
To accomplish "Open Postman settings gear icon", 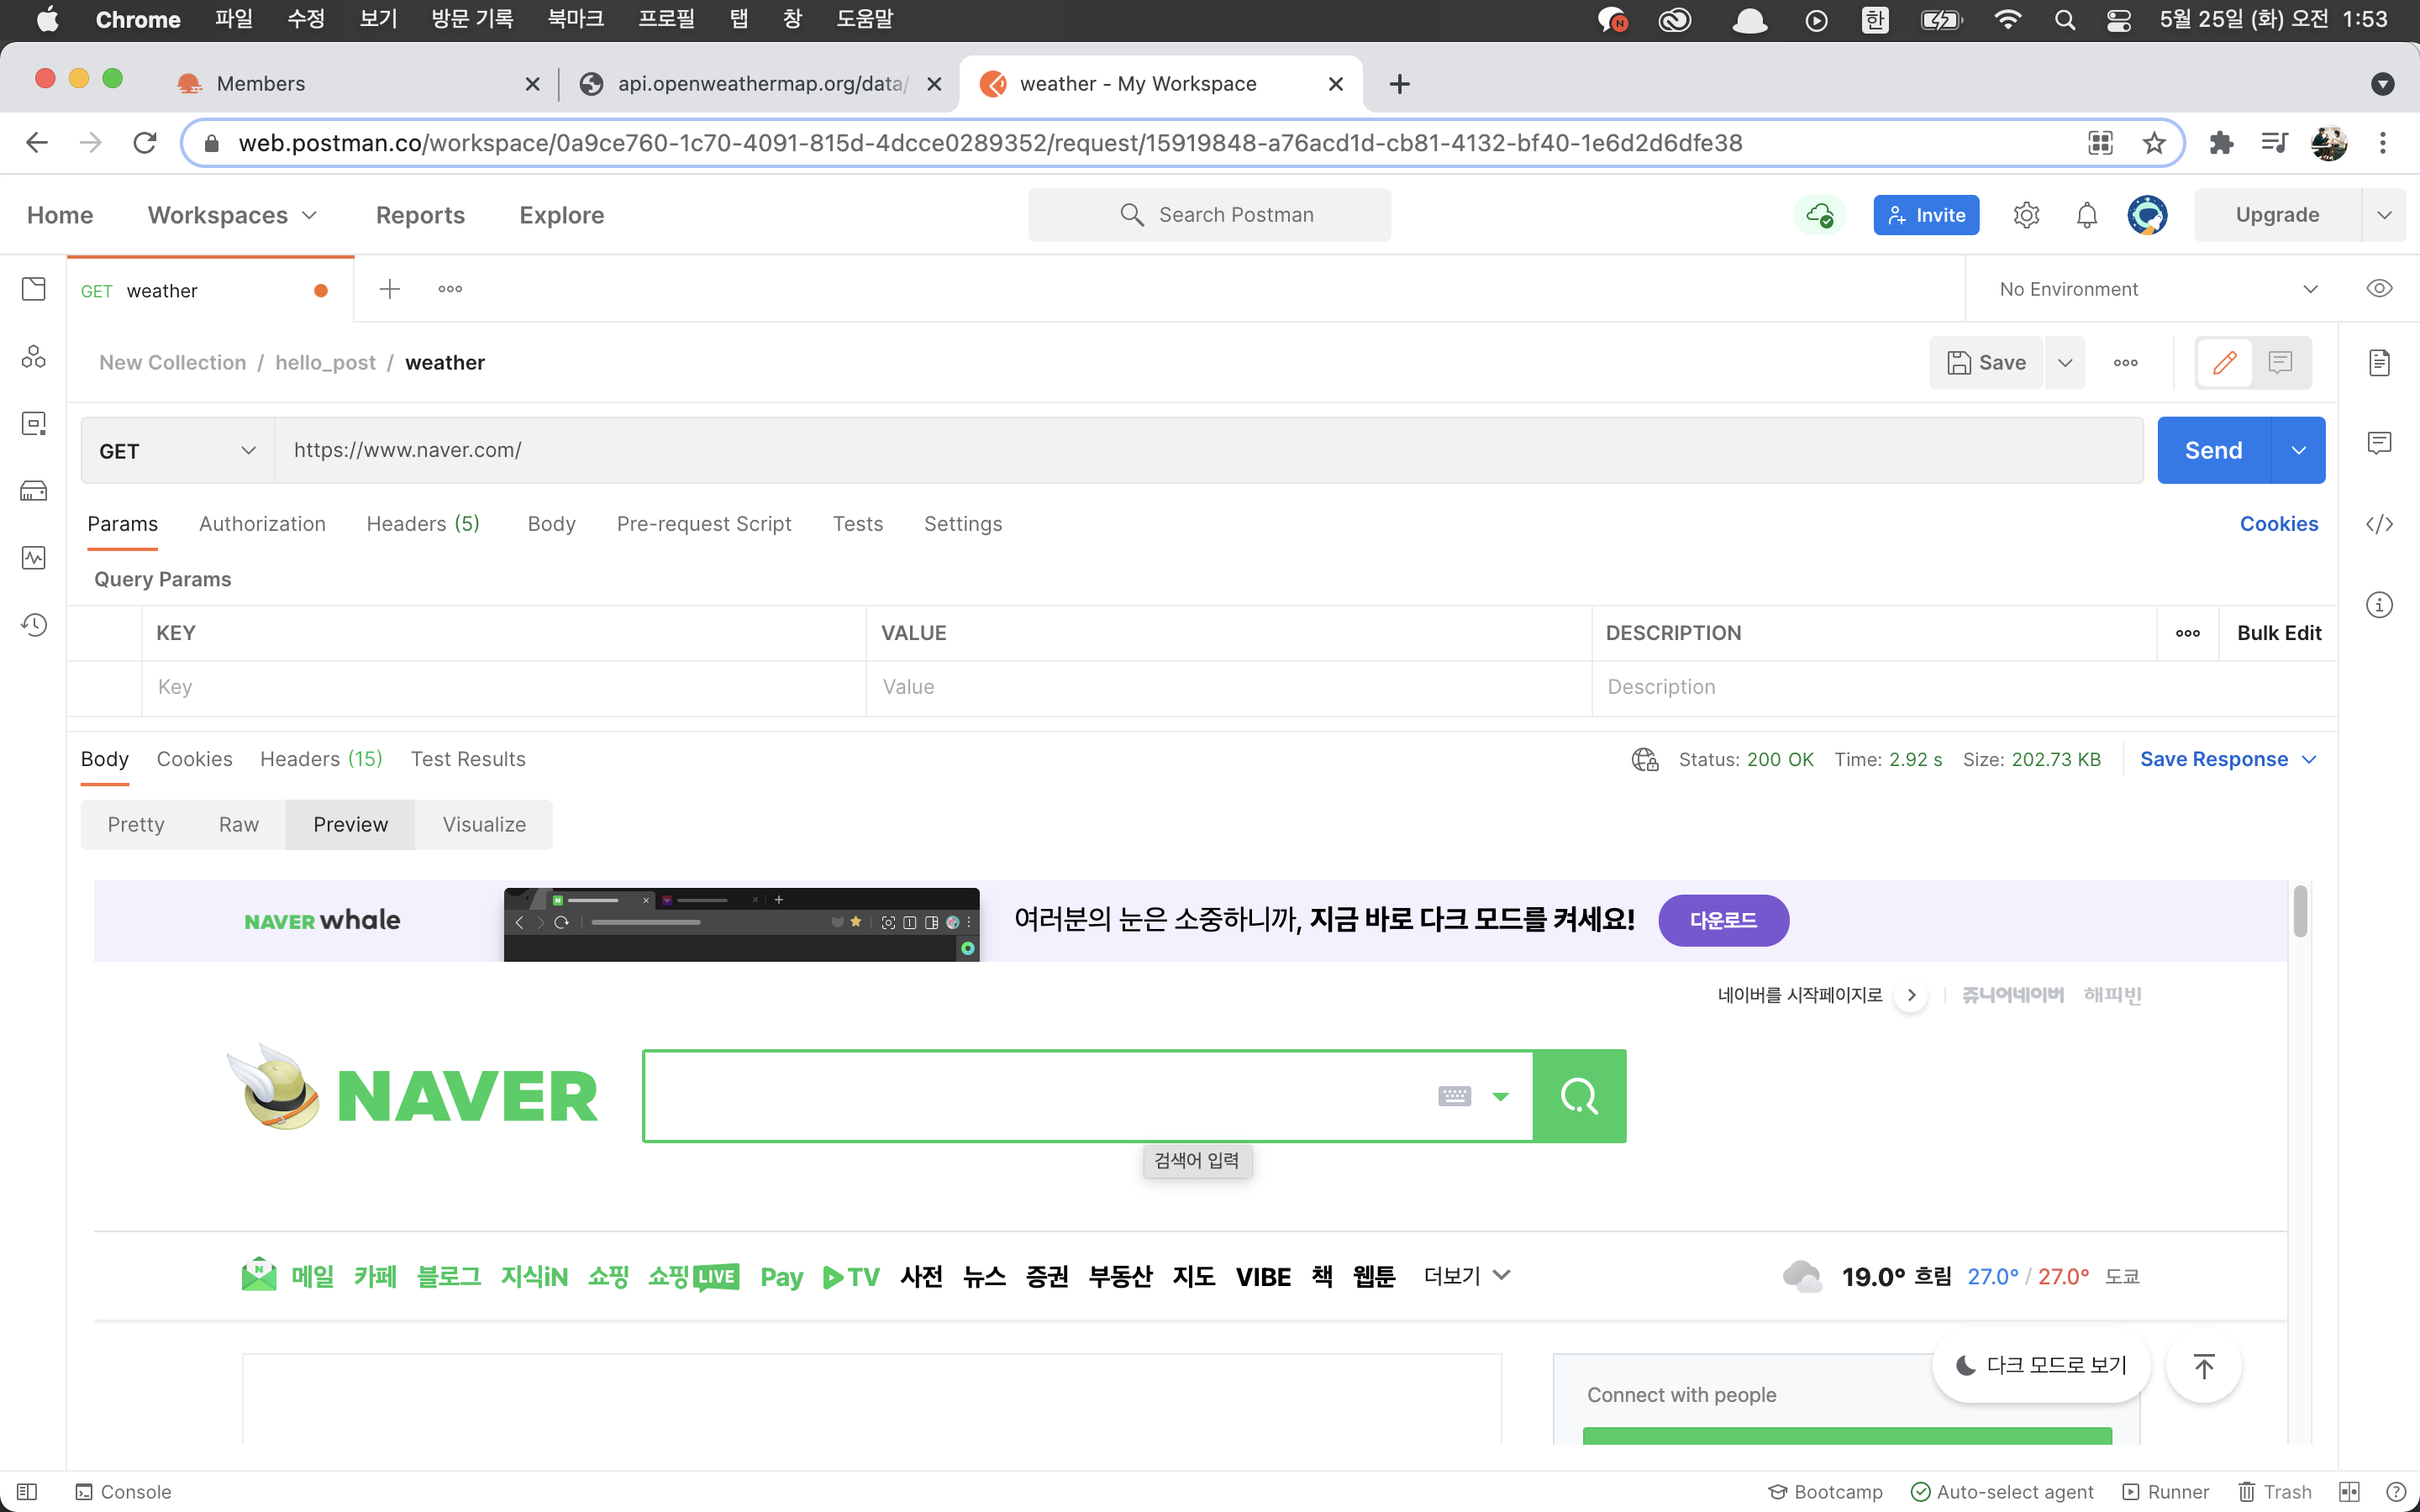I will point(2026,215).
